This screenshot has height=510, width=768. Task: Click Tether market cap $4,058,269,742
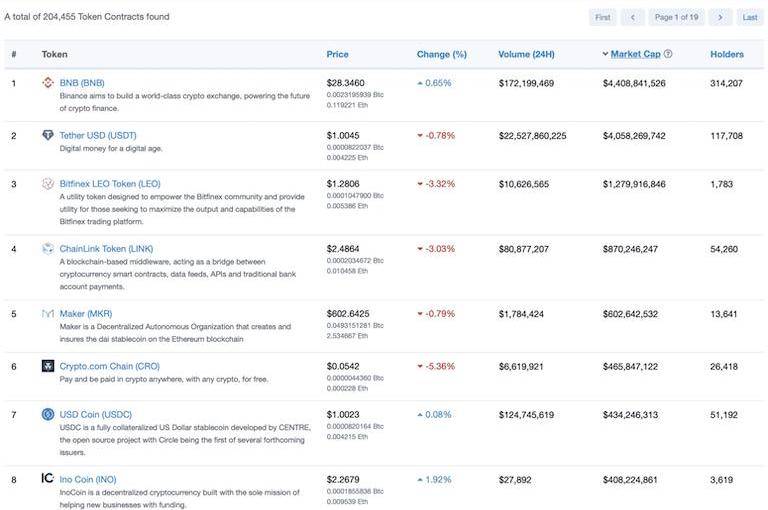(x=634, y=136)
